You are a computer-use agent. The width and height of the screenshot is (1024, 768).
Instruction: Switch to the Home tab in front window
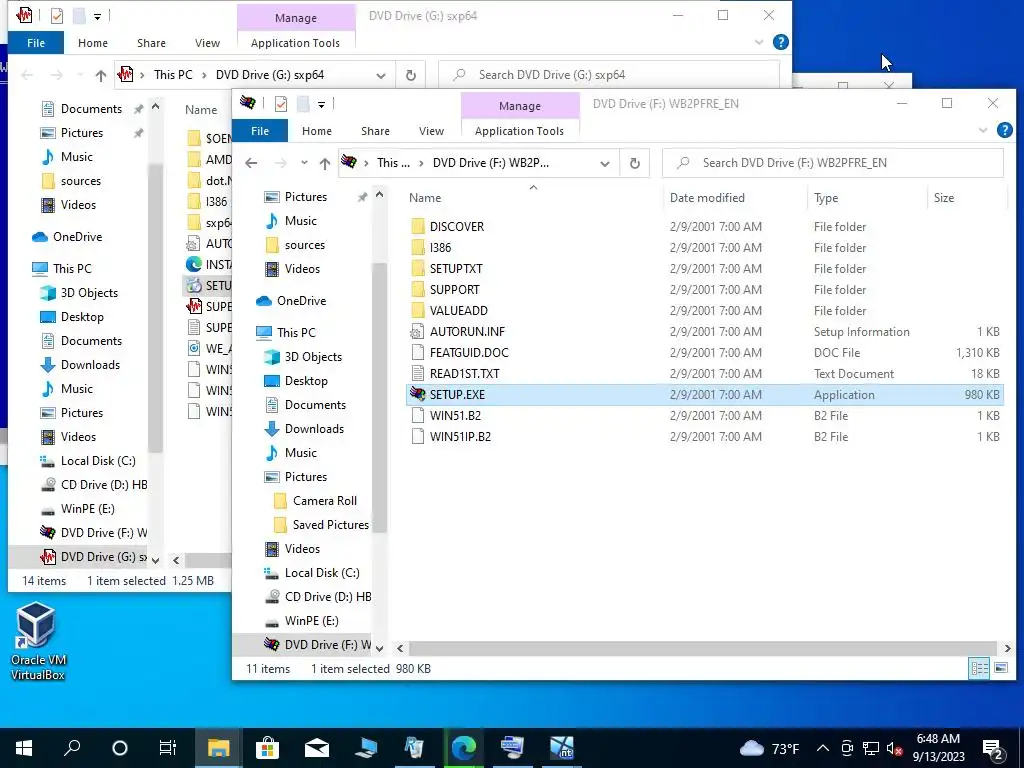(317, 131)
